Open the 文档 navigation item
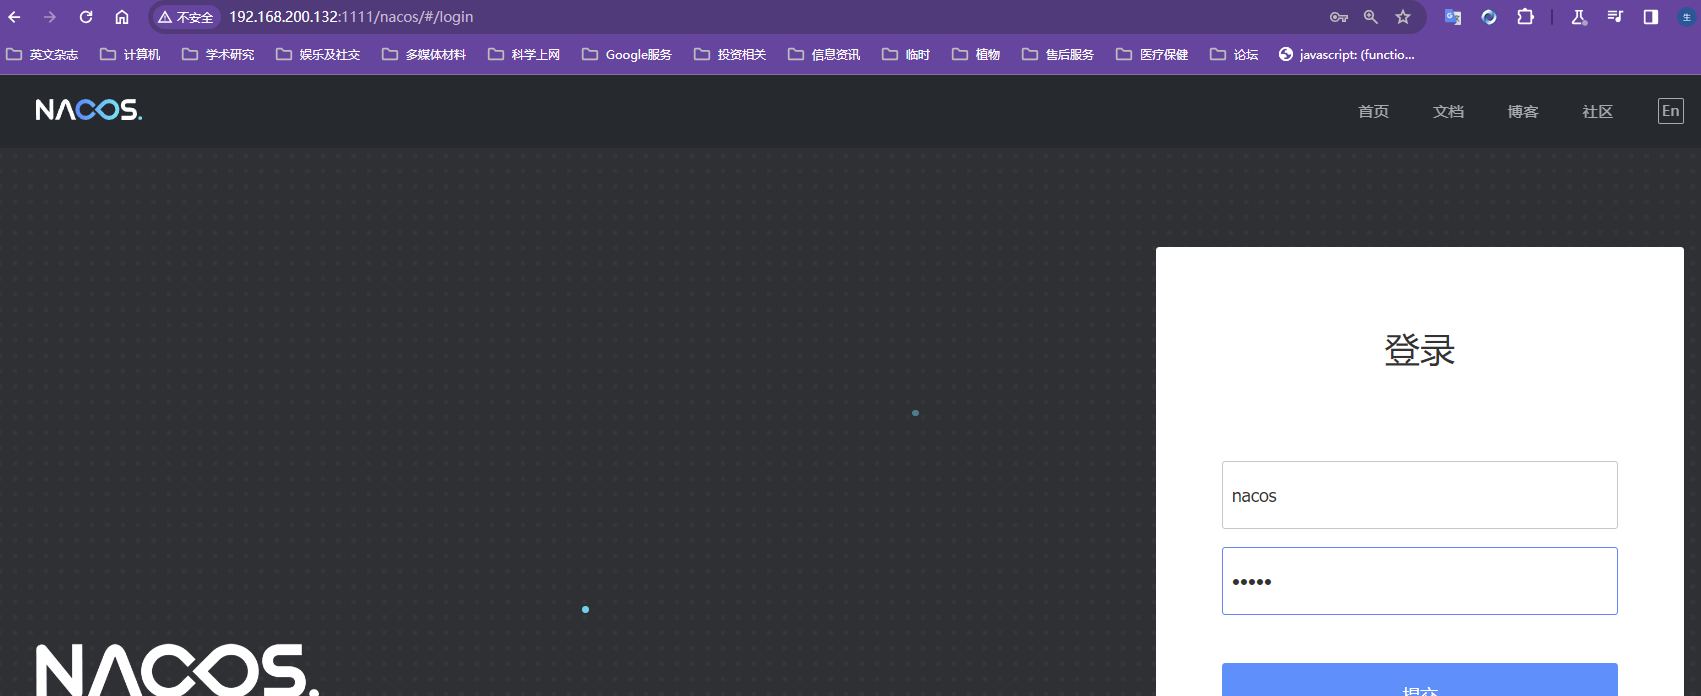The image size is (1701, 696). (x=1448, y=112)
